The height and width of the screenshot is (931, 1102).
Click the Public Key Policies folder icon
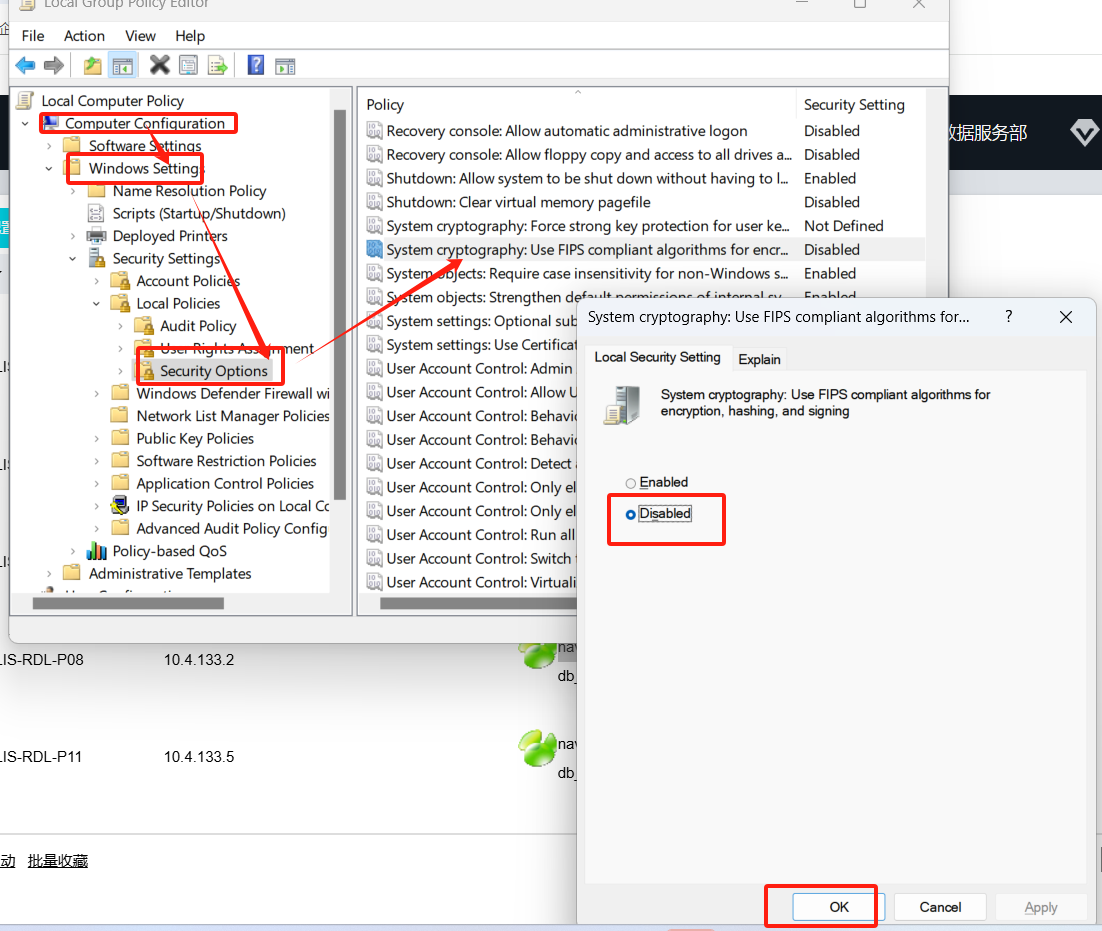[120, 438]
